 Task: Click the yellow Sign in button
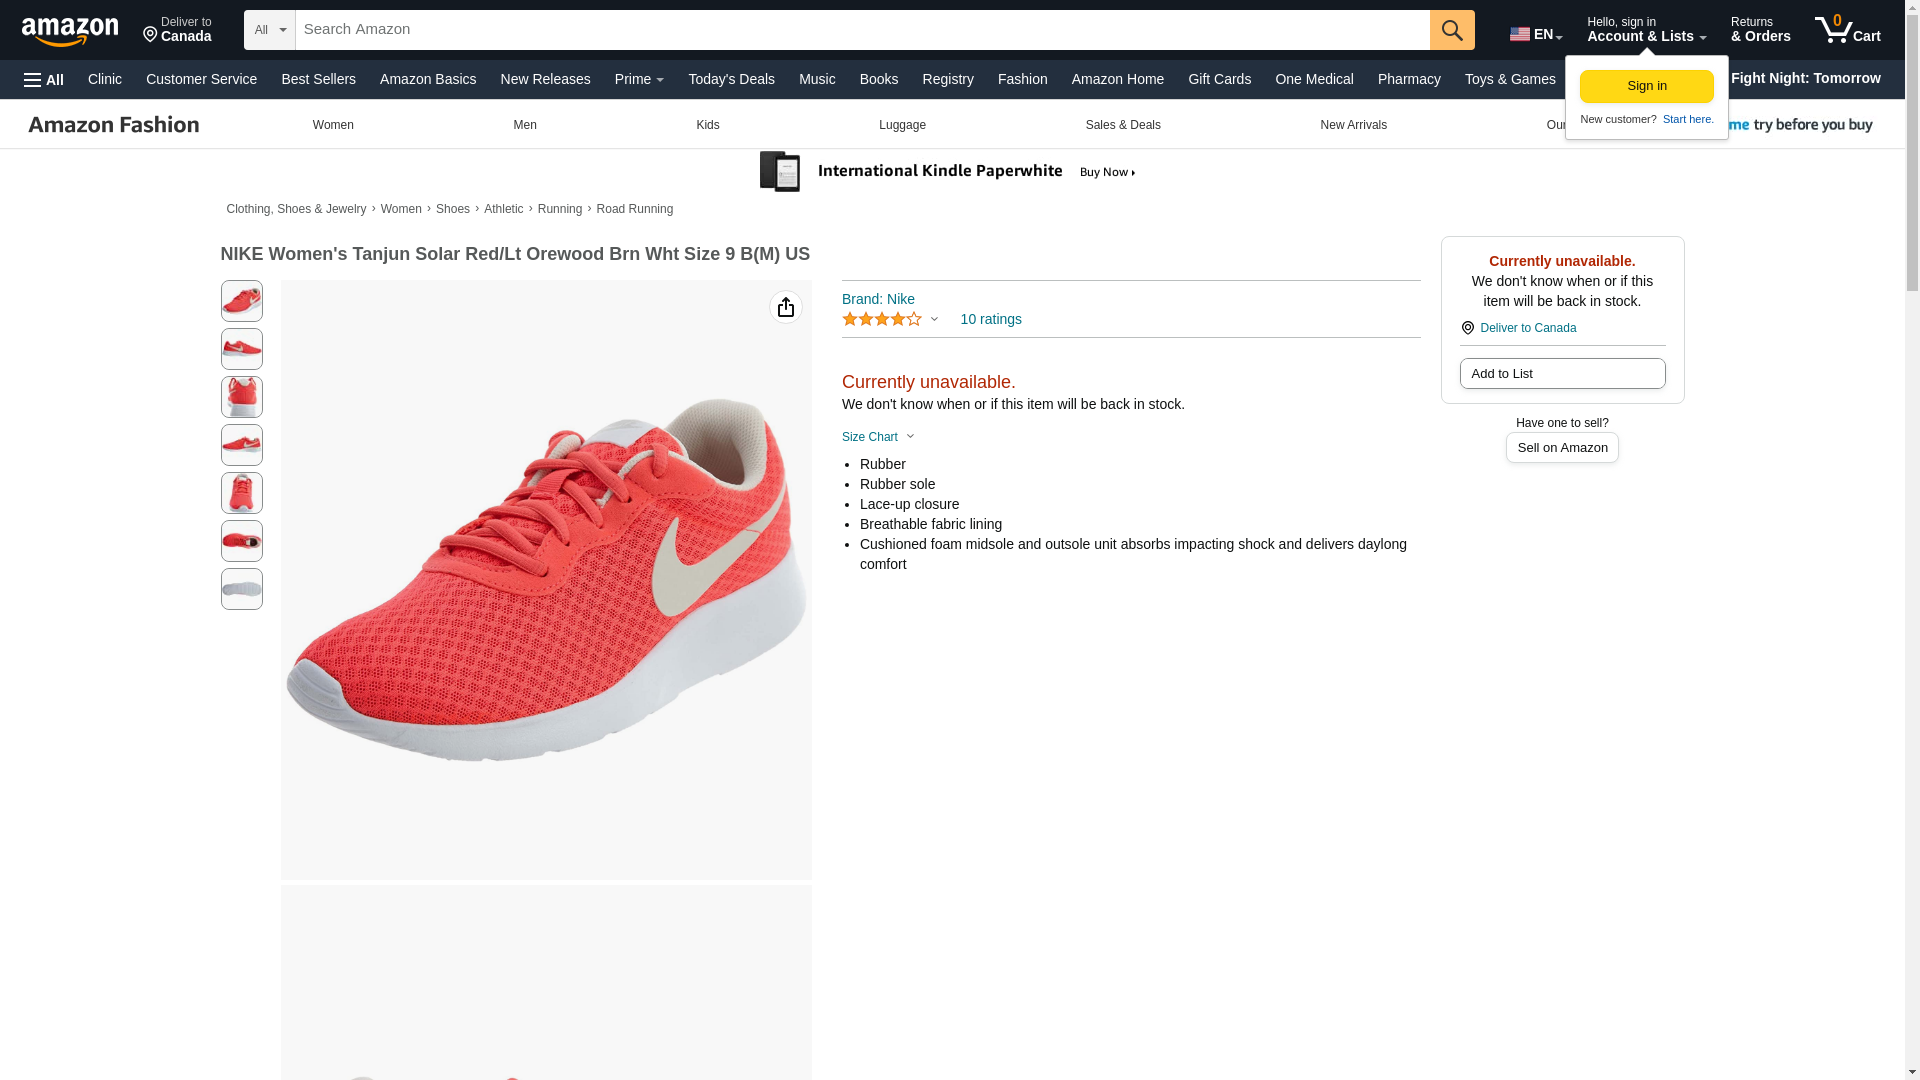tap(1646, 86)
